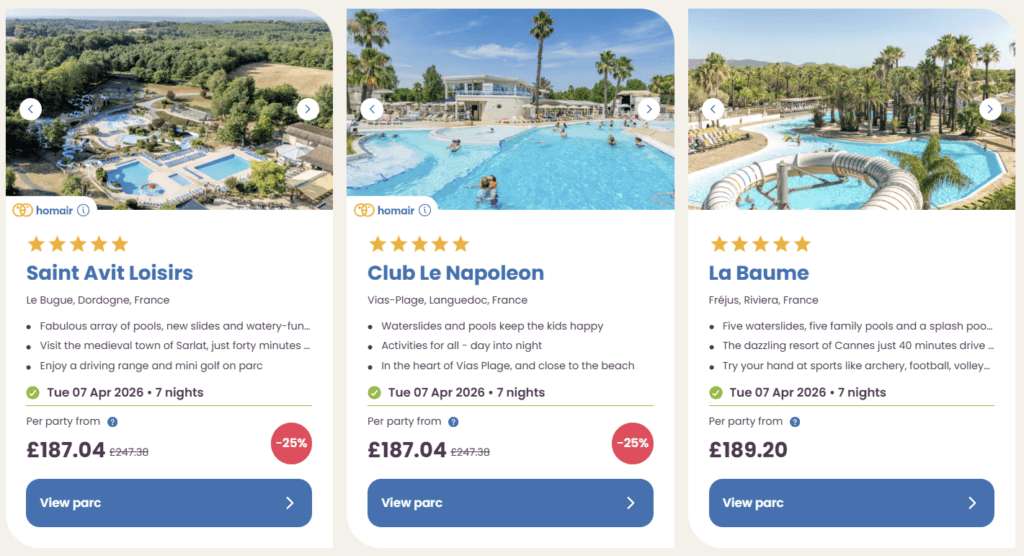The width and height of the screenshot is (1024, 556).
Task: Open the Saint Avit Loisirs title link
Action: [x=110, y=273]
